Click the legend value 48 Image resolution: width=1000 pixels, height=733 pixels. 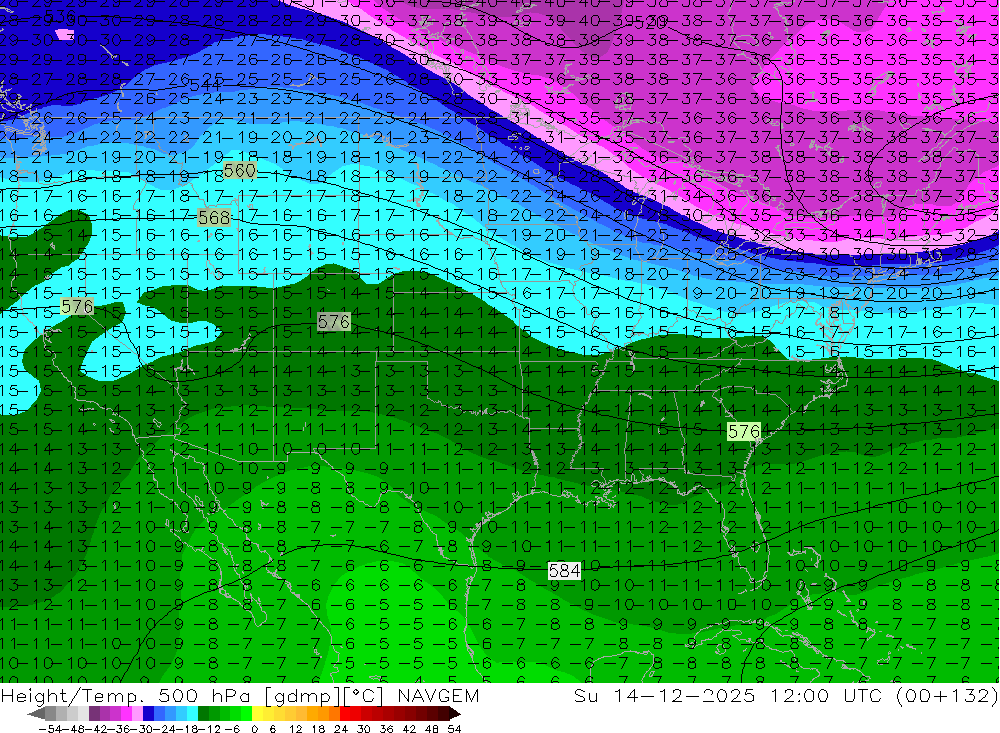pos(432,729)
